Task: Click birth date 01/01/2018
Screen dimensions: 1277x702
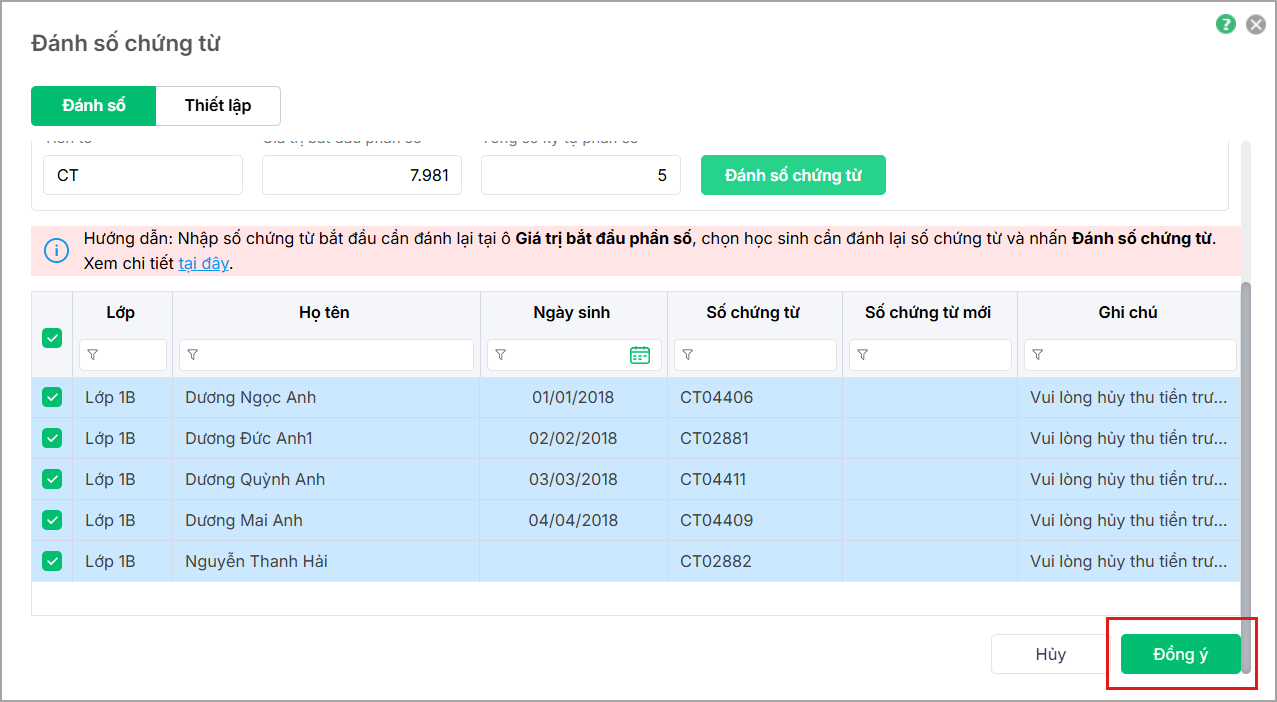Action: (x=573, y=397)
